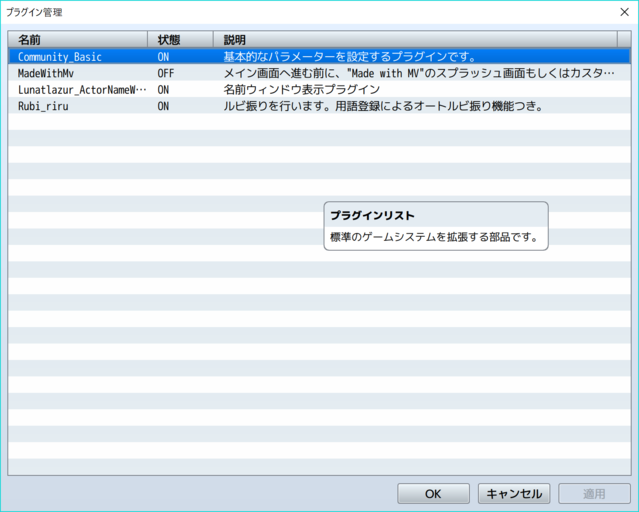Viewport: 639px width, 512px height.
Task: Click the description starting メイン画面へ進む前に
Action: [x=419, y=73]
